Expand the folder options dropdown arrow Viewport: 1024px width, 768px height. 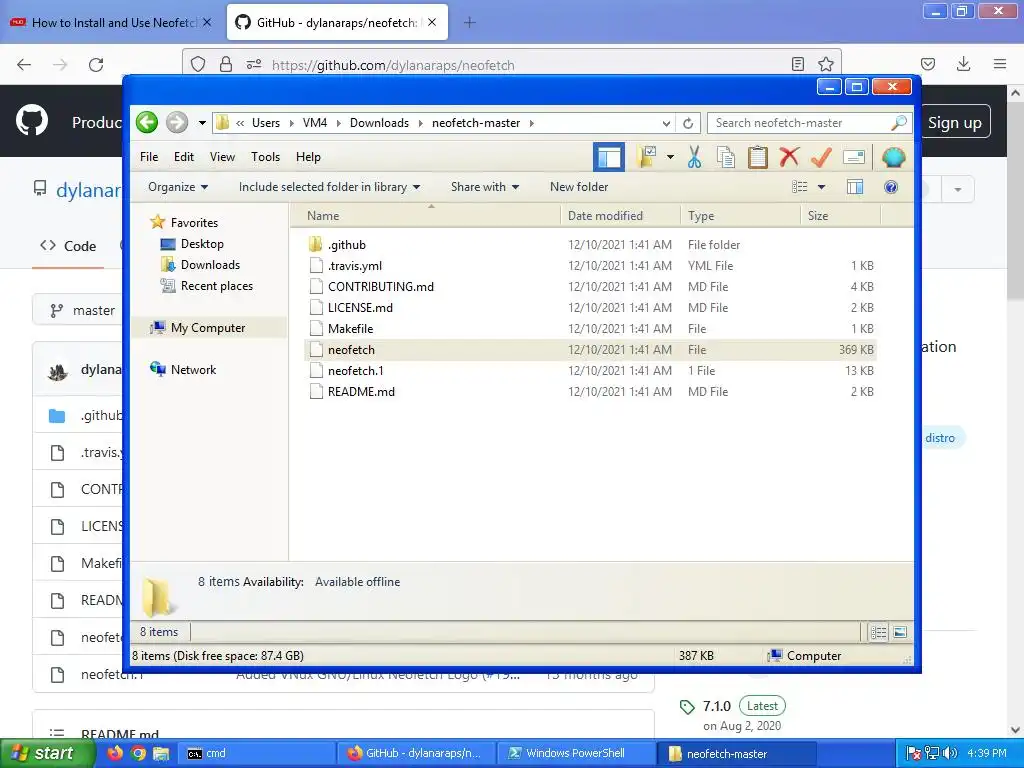tap(670, 157)
